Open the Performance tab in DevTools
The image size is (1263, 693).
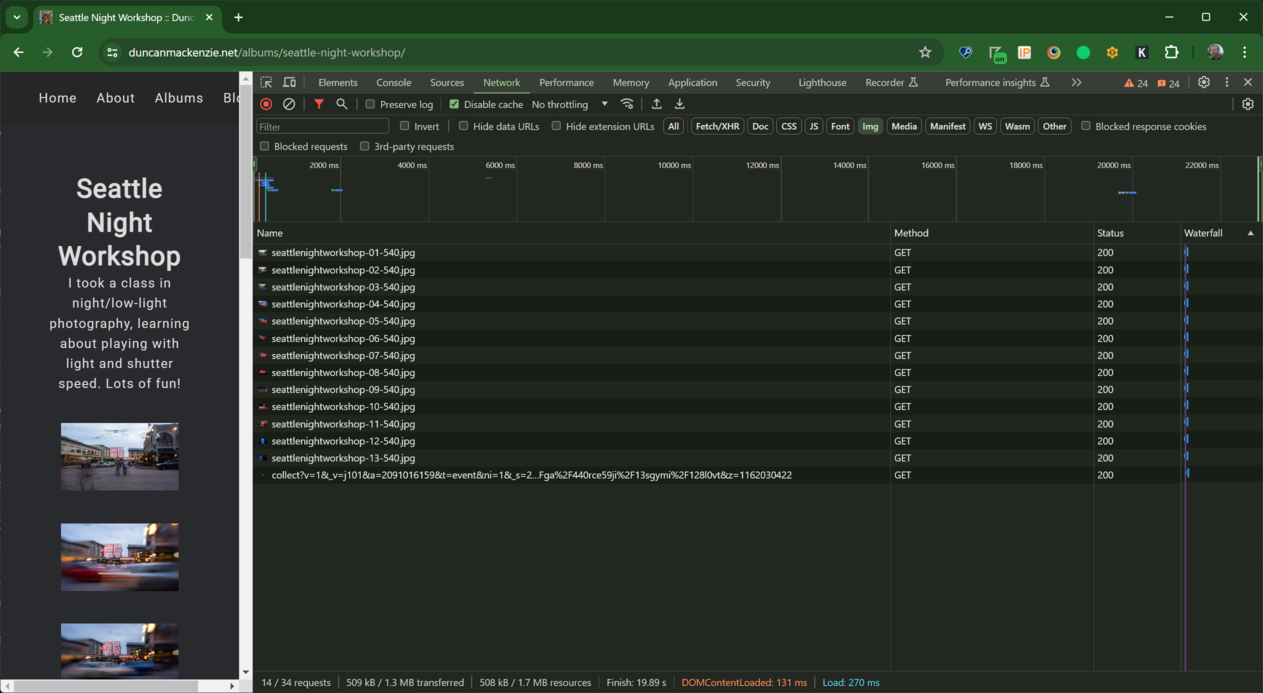tap(566, 83)
